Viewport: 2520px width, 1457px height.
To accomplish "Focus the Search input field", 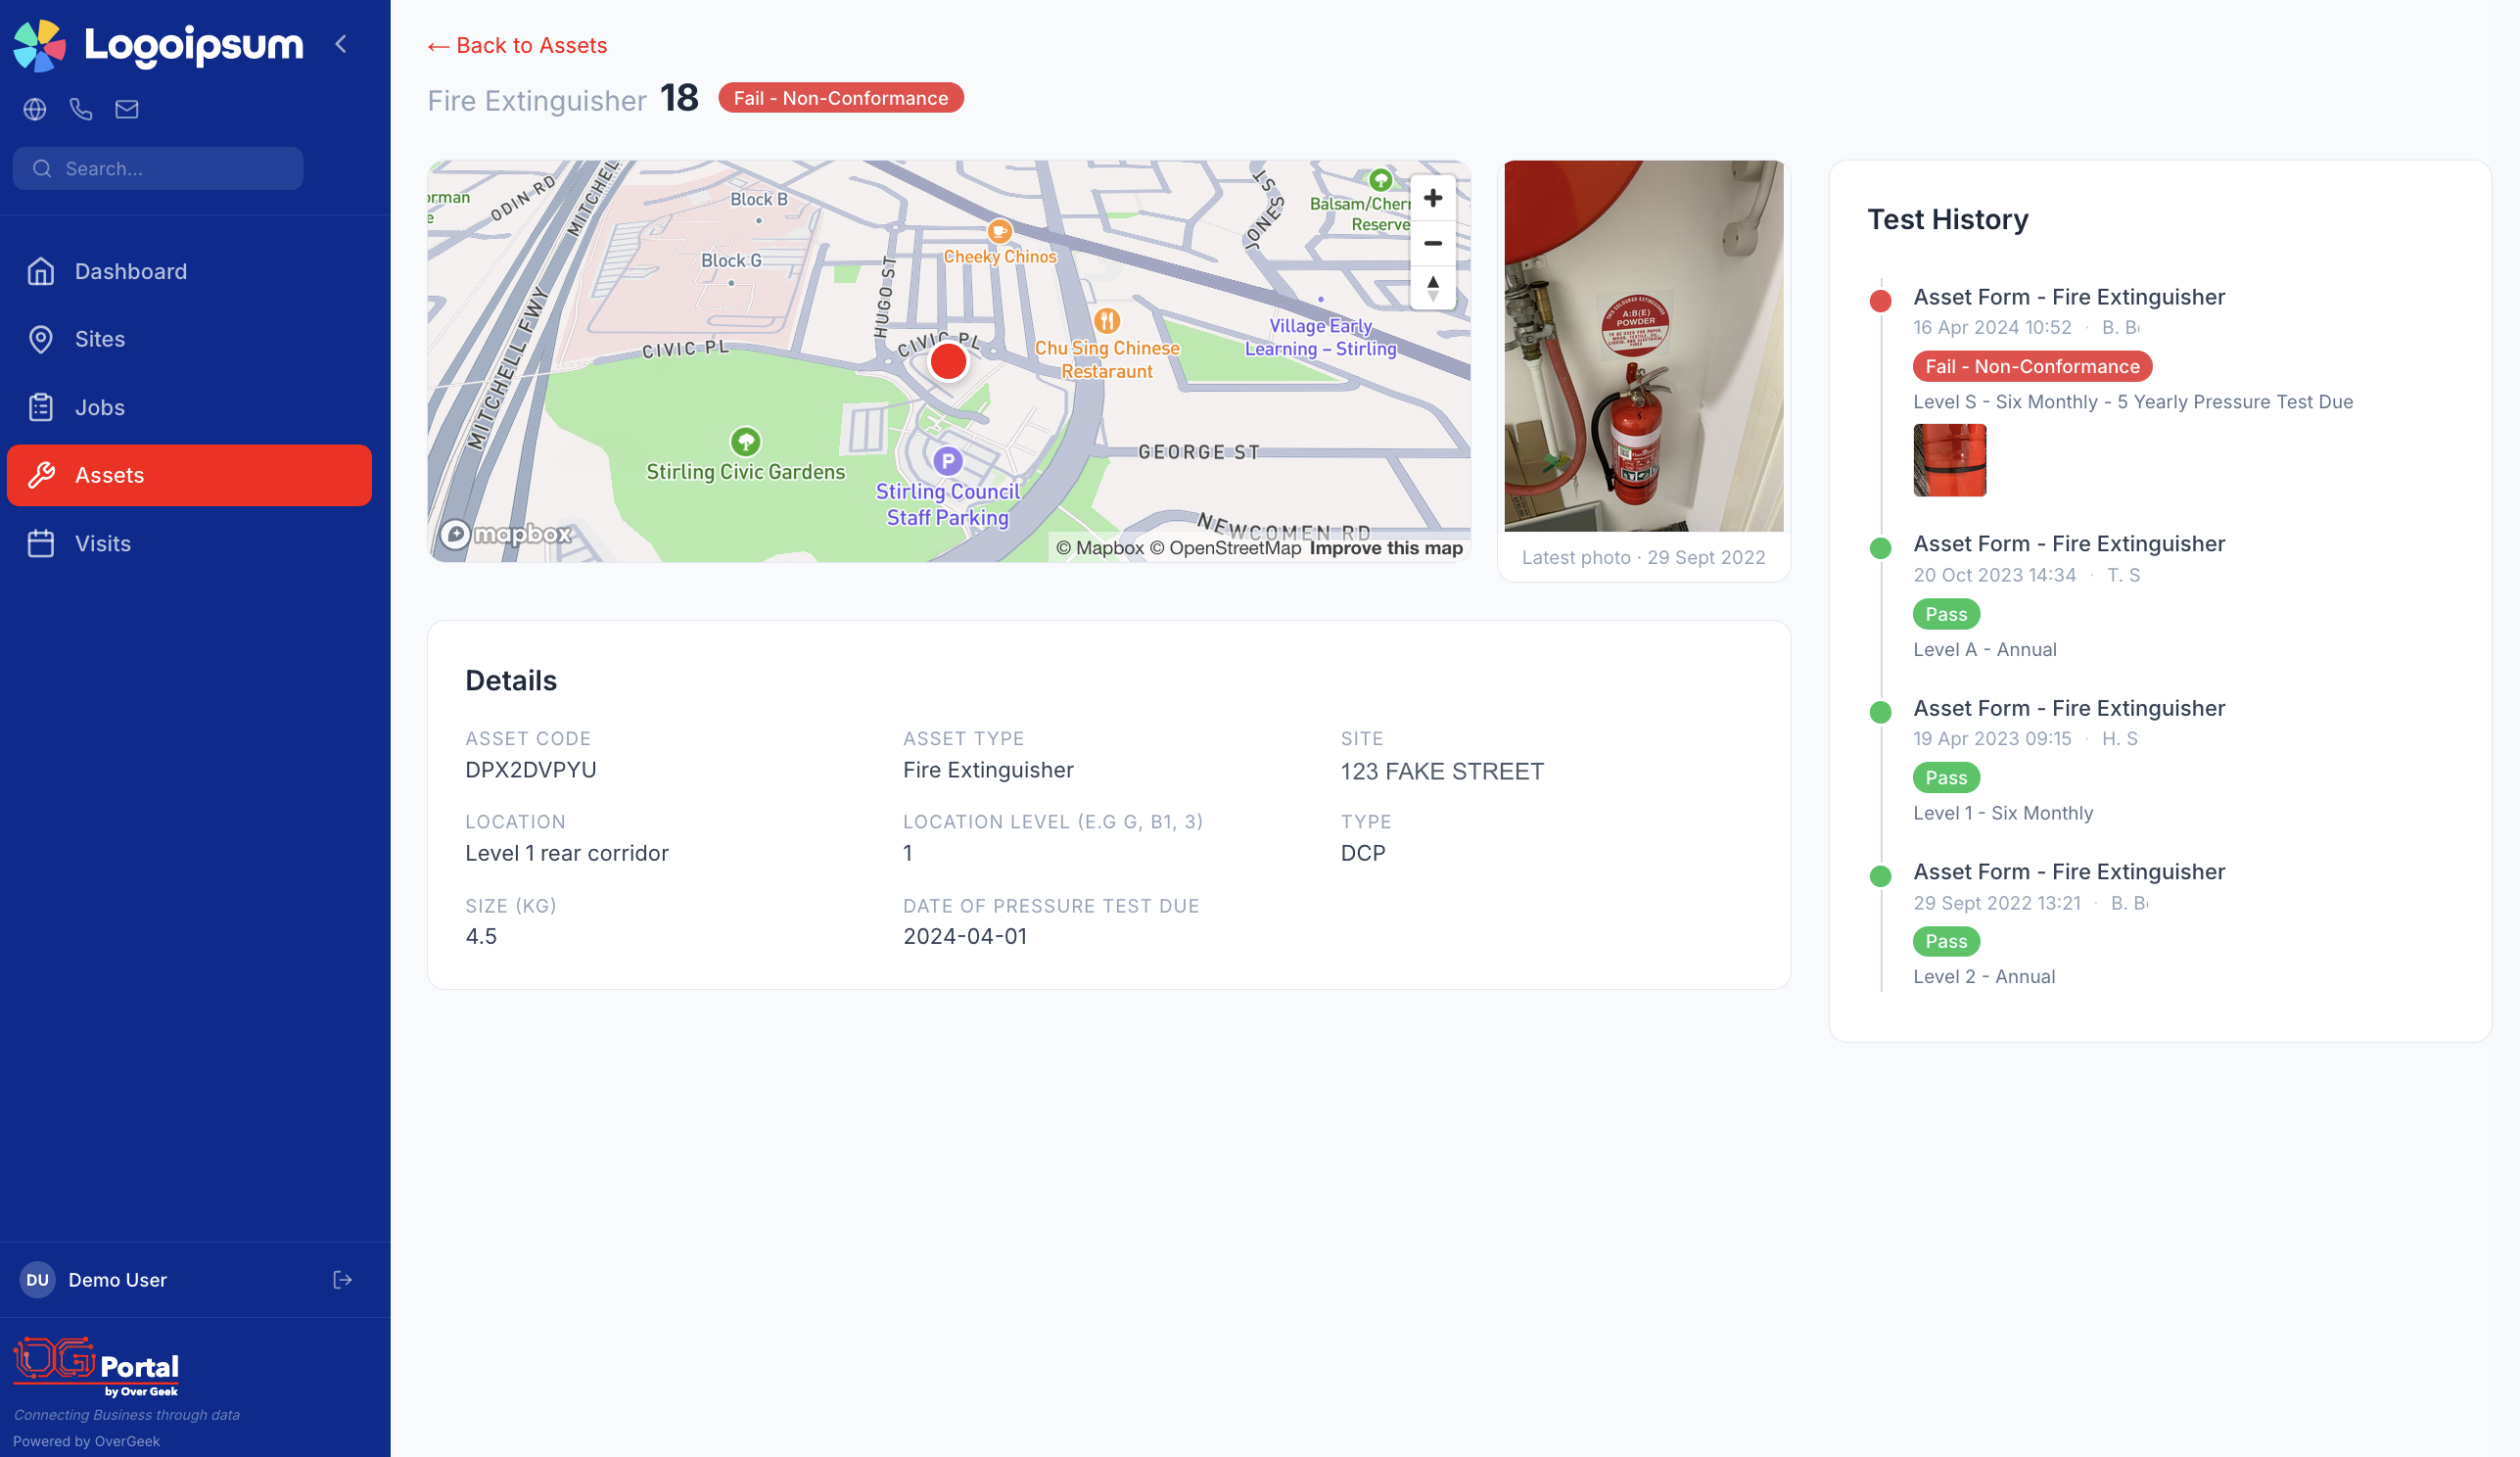I will 170,168.
